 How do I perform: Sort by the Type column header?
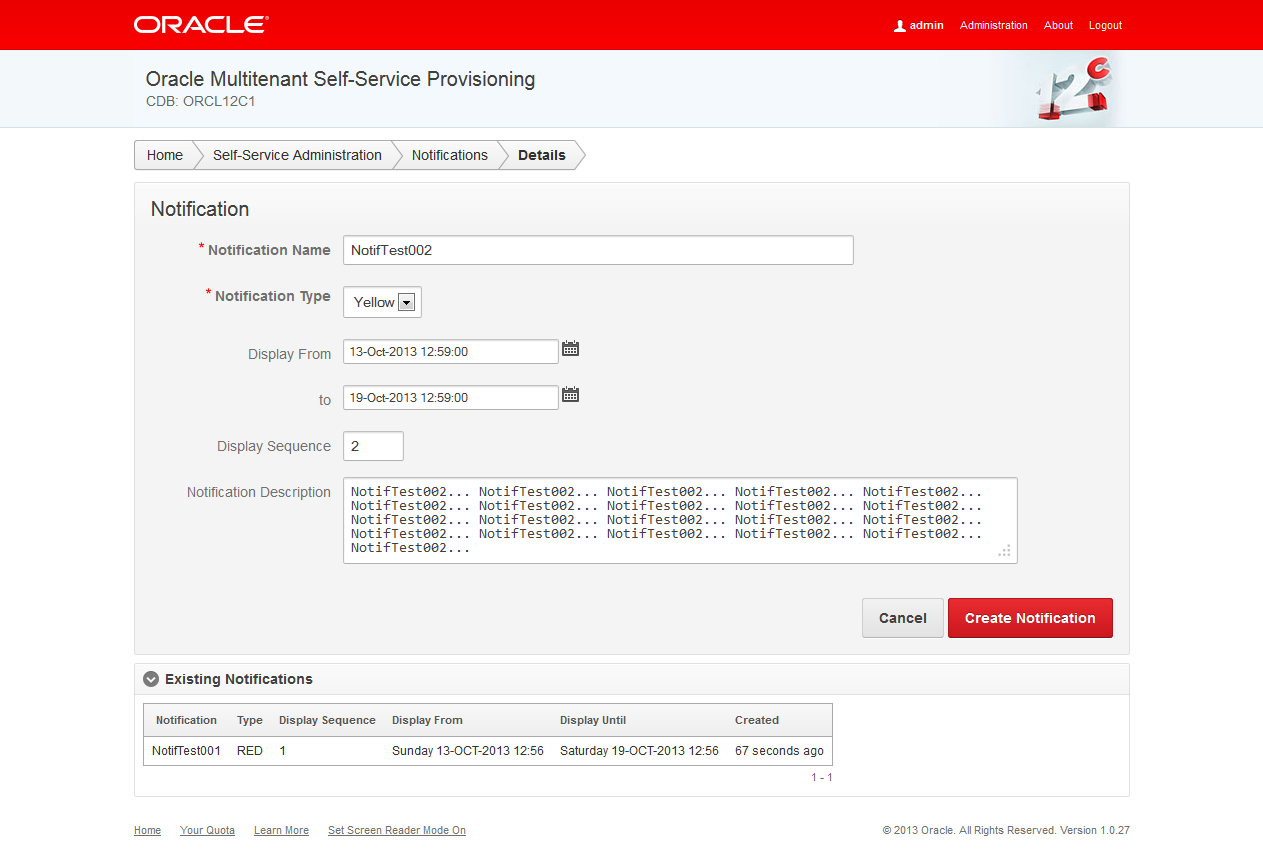click(250, 720)
